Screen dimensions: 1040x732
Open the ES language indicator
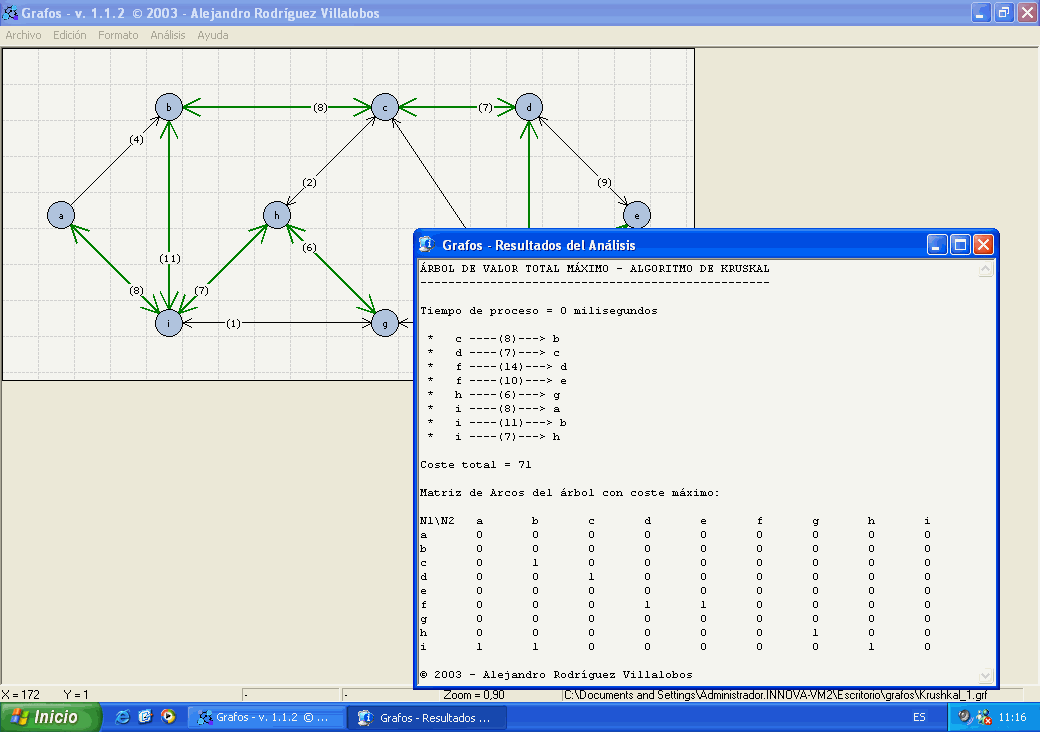pyautogui.click(x=918, y=717)
